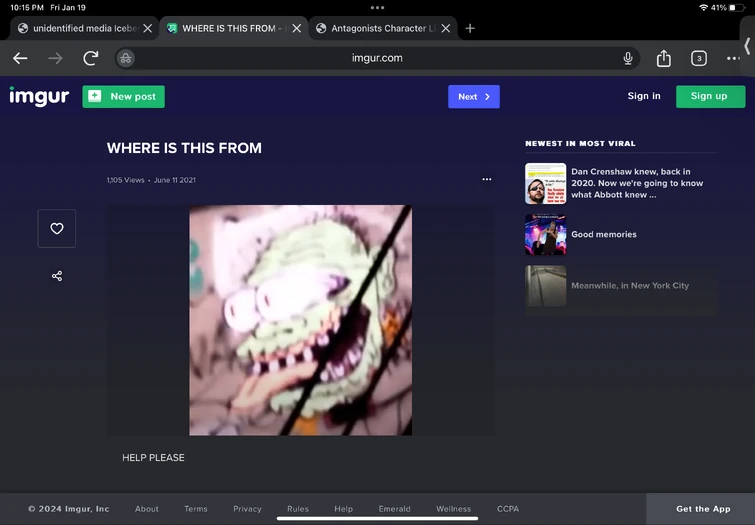Screen dimensions: 755x525
Task: Open Meanwhile, in New York City post
Action: tap(630, 286)
